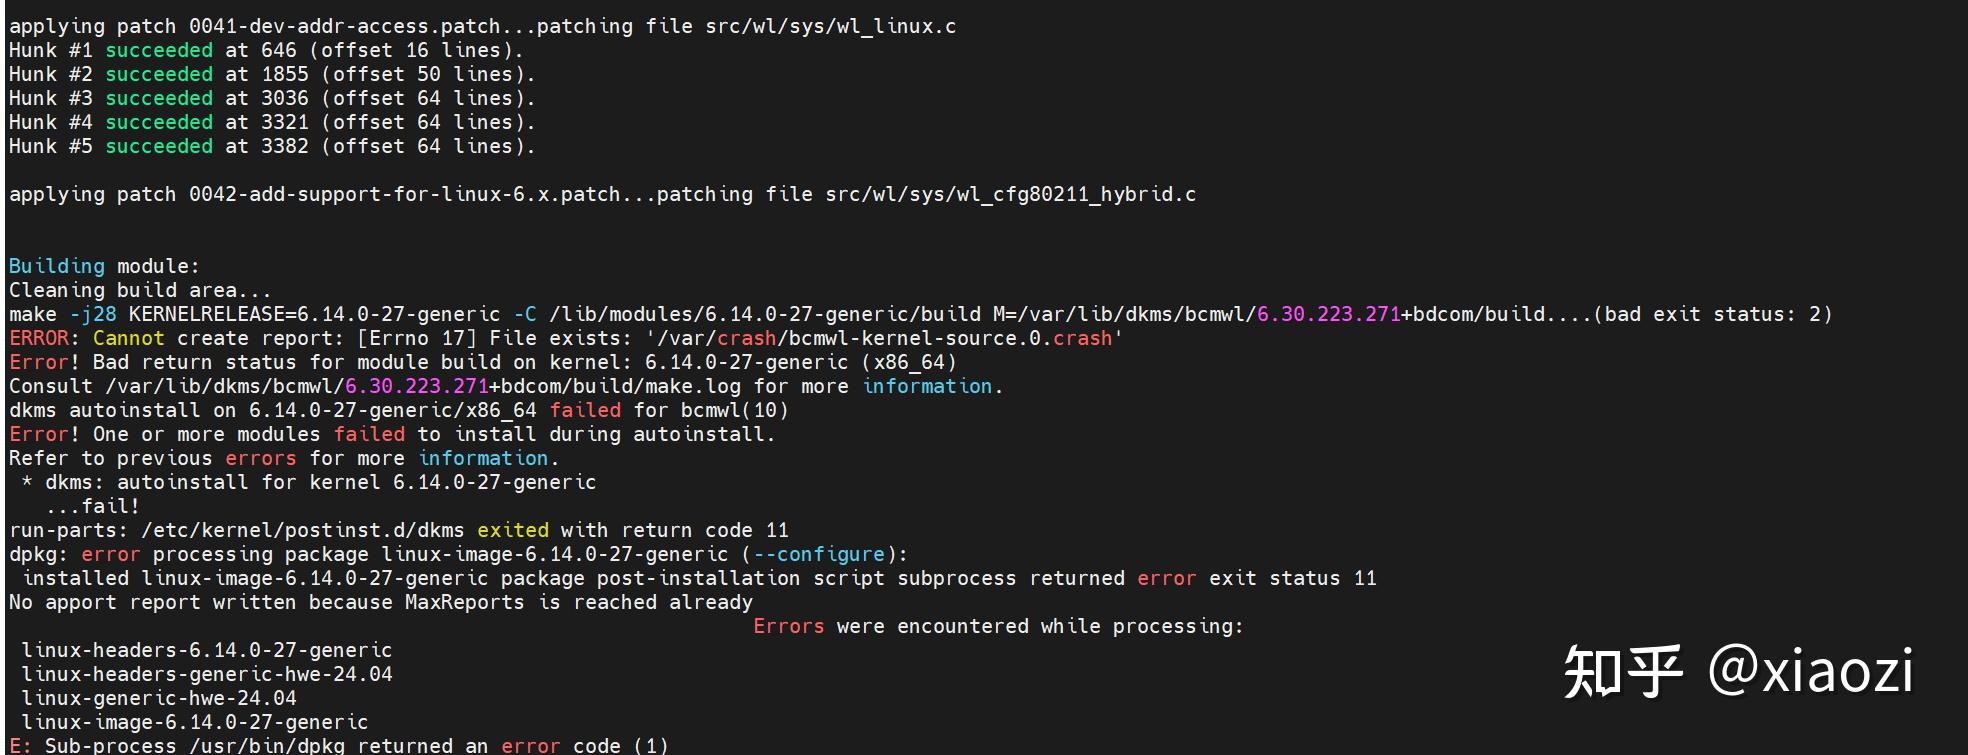The image size is (1968, 755).
Task: Click the Hunk #1 succeeded line
Action: pyautogui.click(x=265, y=51)
